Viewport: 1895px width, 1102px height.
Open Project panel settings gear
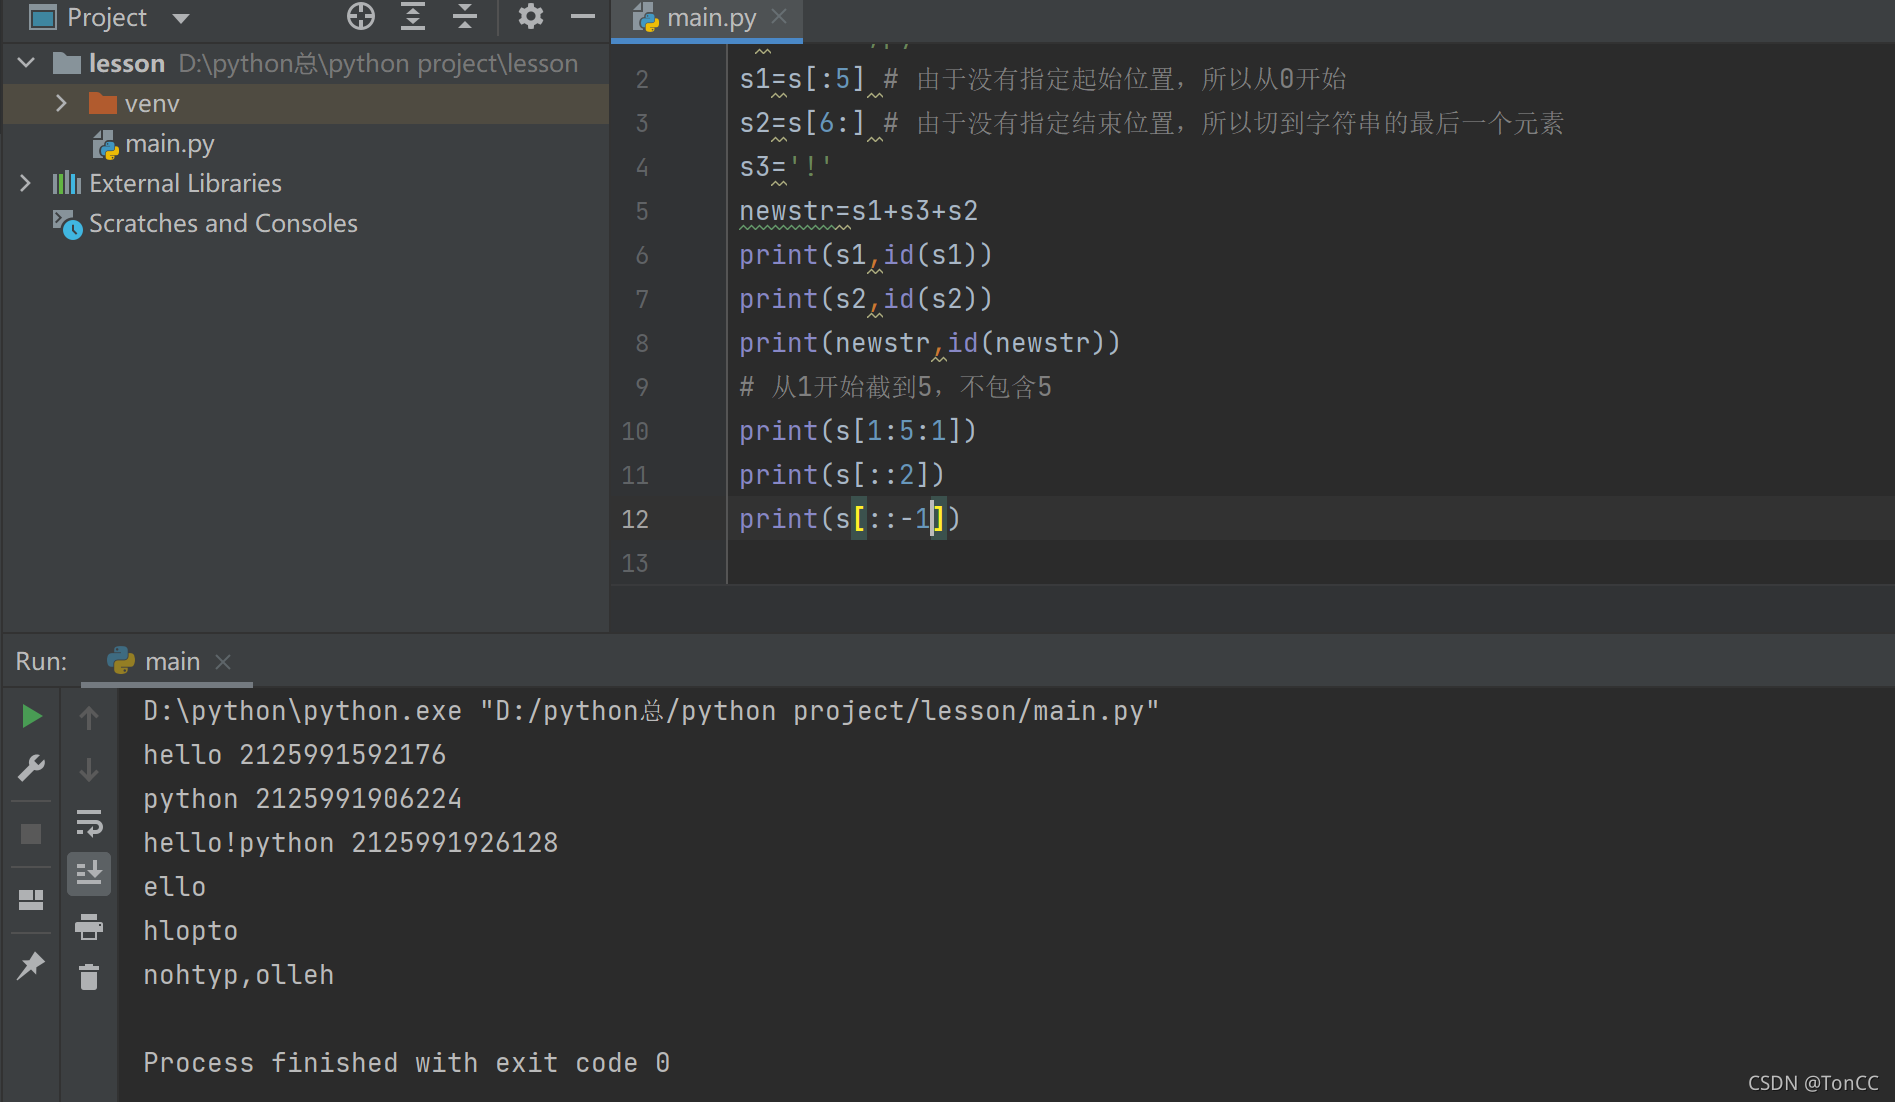(x=530, y=16)
